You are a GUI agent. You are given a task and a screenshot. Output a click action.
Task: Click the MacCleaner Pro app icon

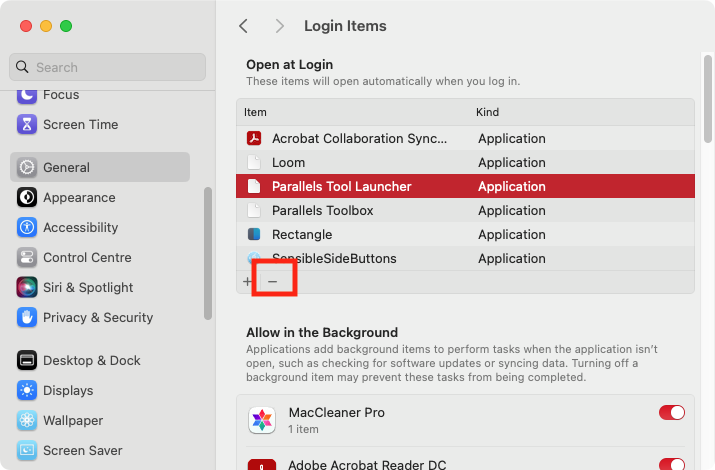262,420
